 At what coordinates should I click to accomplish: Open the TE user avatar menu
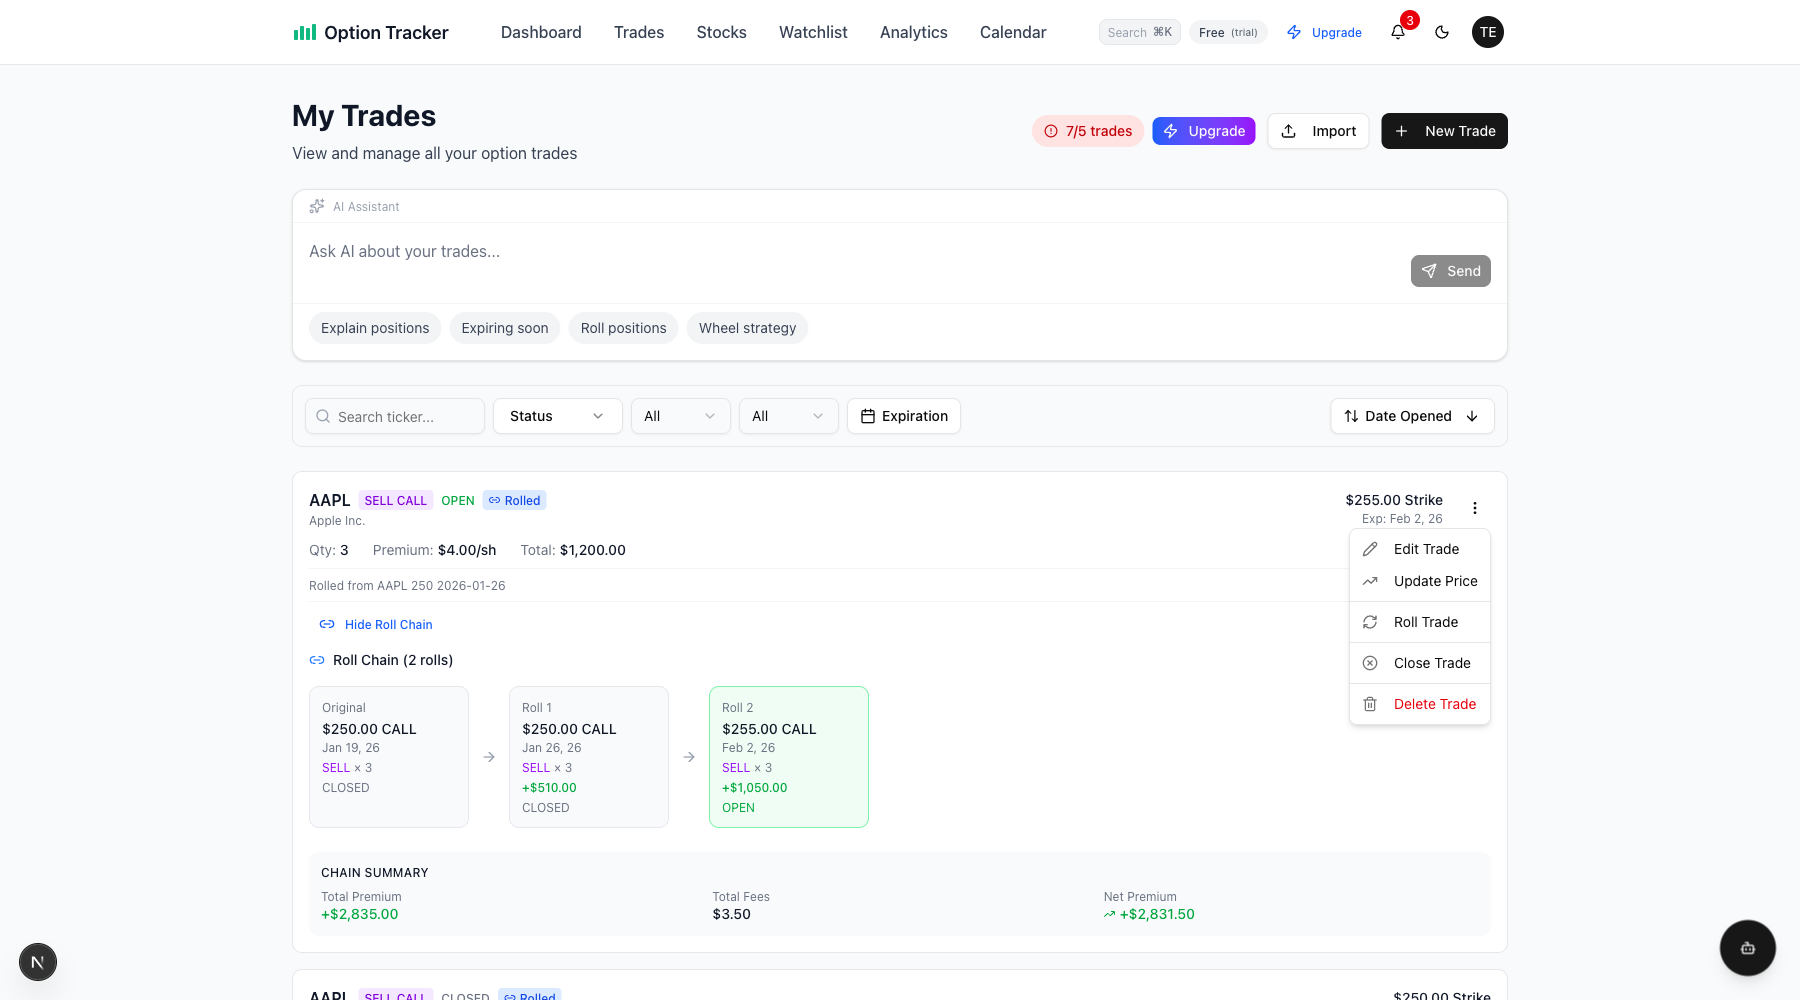(1487, 32)
